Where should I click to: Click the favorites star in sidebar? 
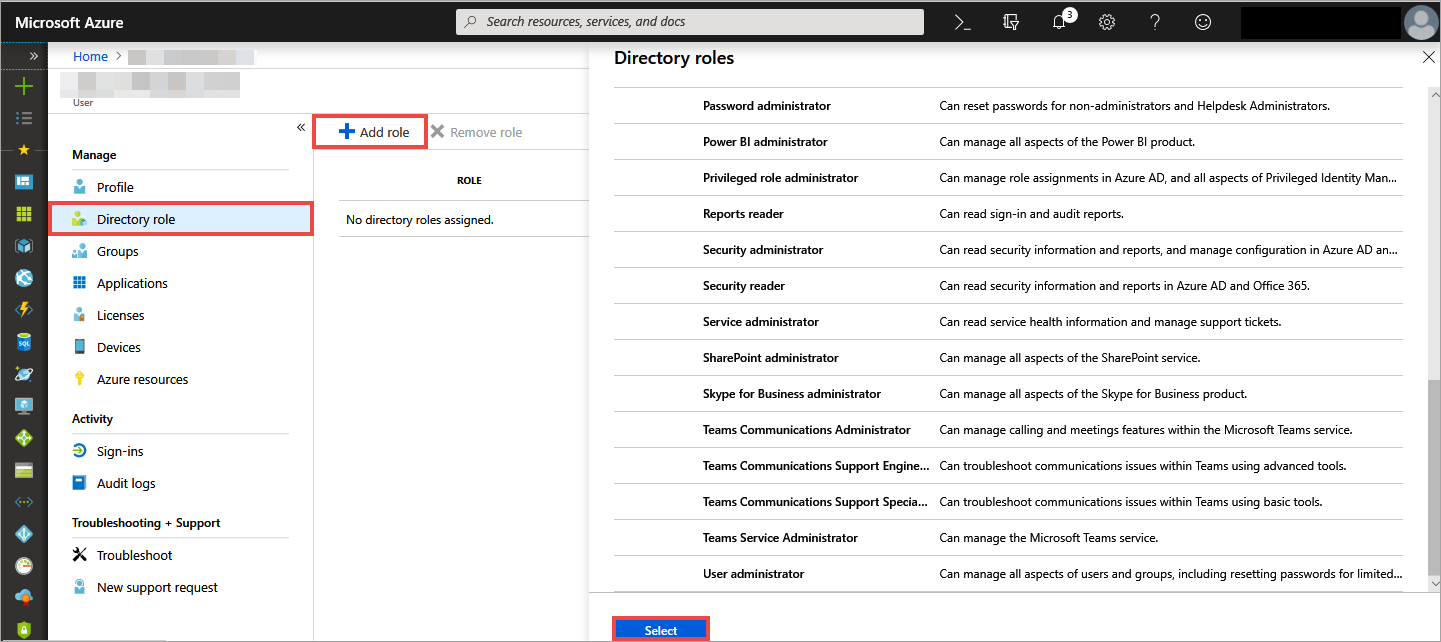(24, 150)
